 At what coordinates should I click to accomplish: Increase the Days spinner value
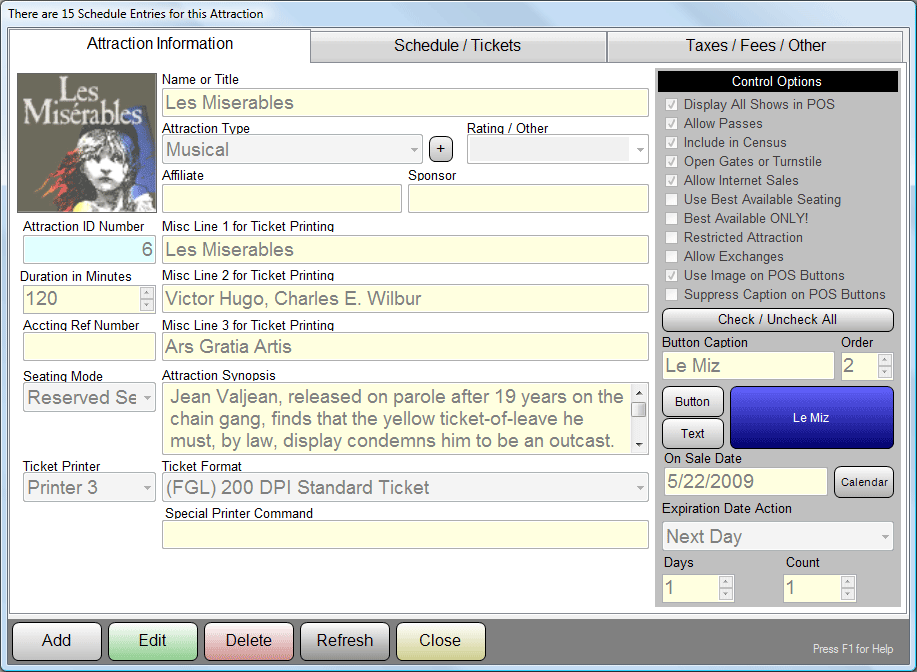pyautogui.click(x=726, y=582)
